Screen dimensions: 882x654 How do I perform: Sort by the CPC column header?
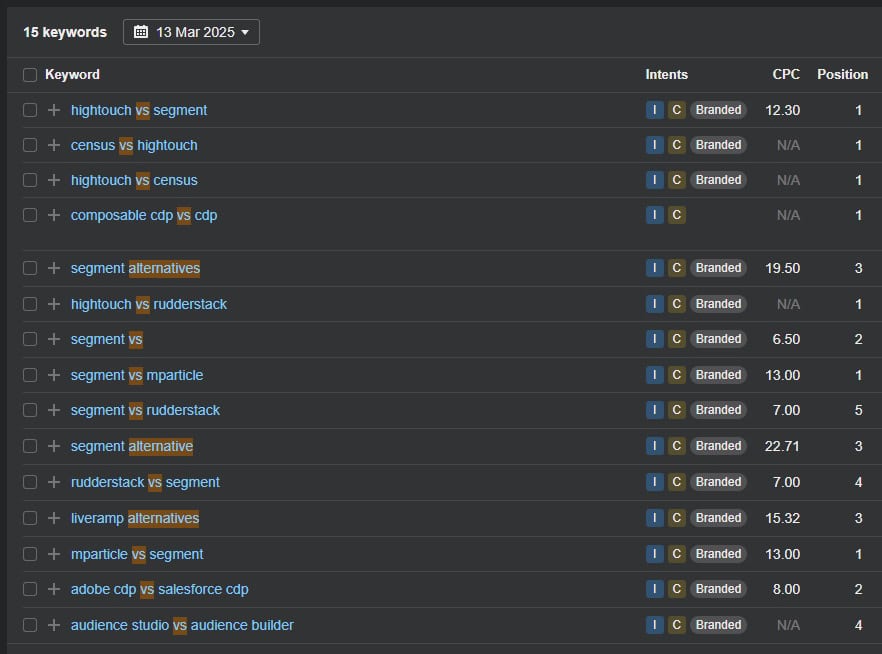pyautogui.click(x=786, y=75)
